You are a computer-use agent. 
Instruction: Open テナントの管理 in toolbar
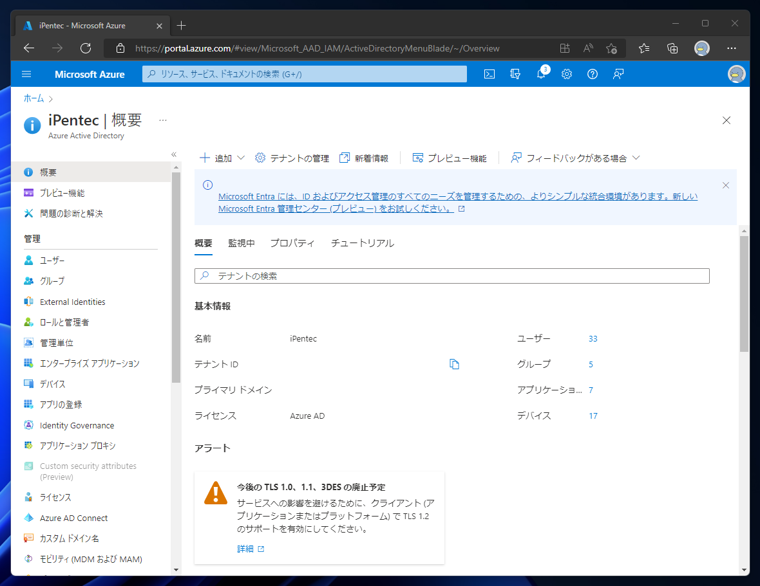[292, 158]
